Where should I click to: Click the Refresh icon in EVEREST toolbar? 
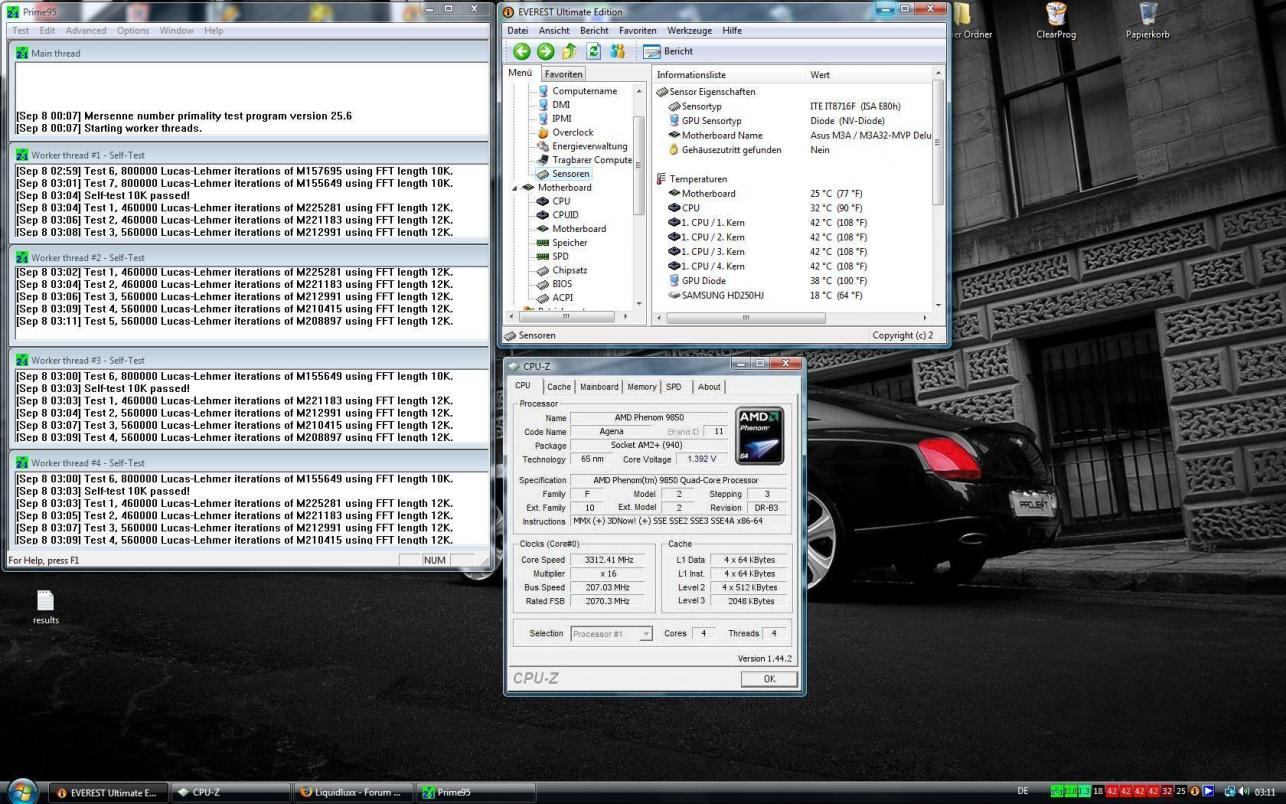point(593,51)
